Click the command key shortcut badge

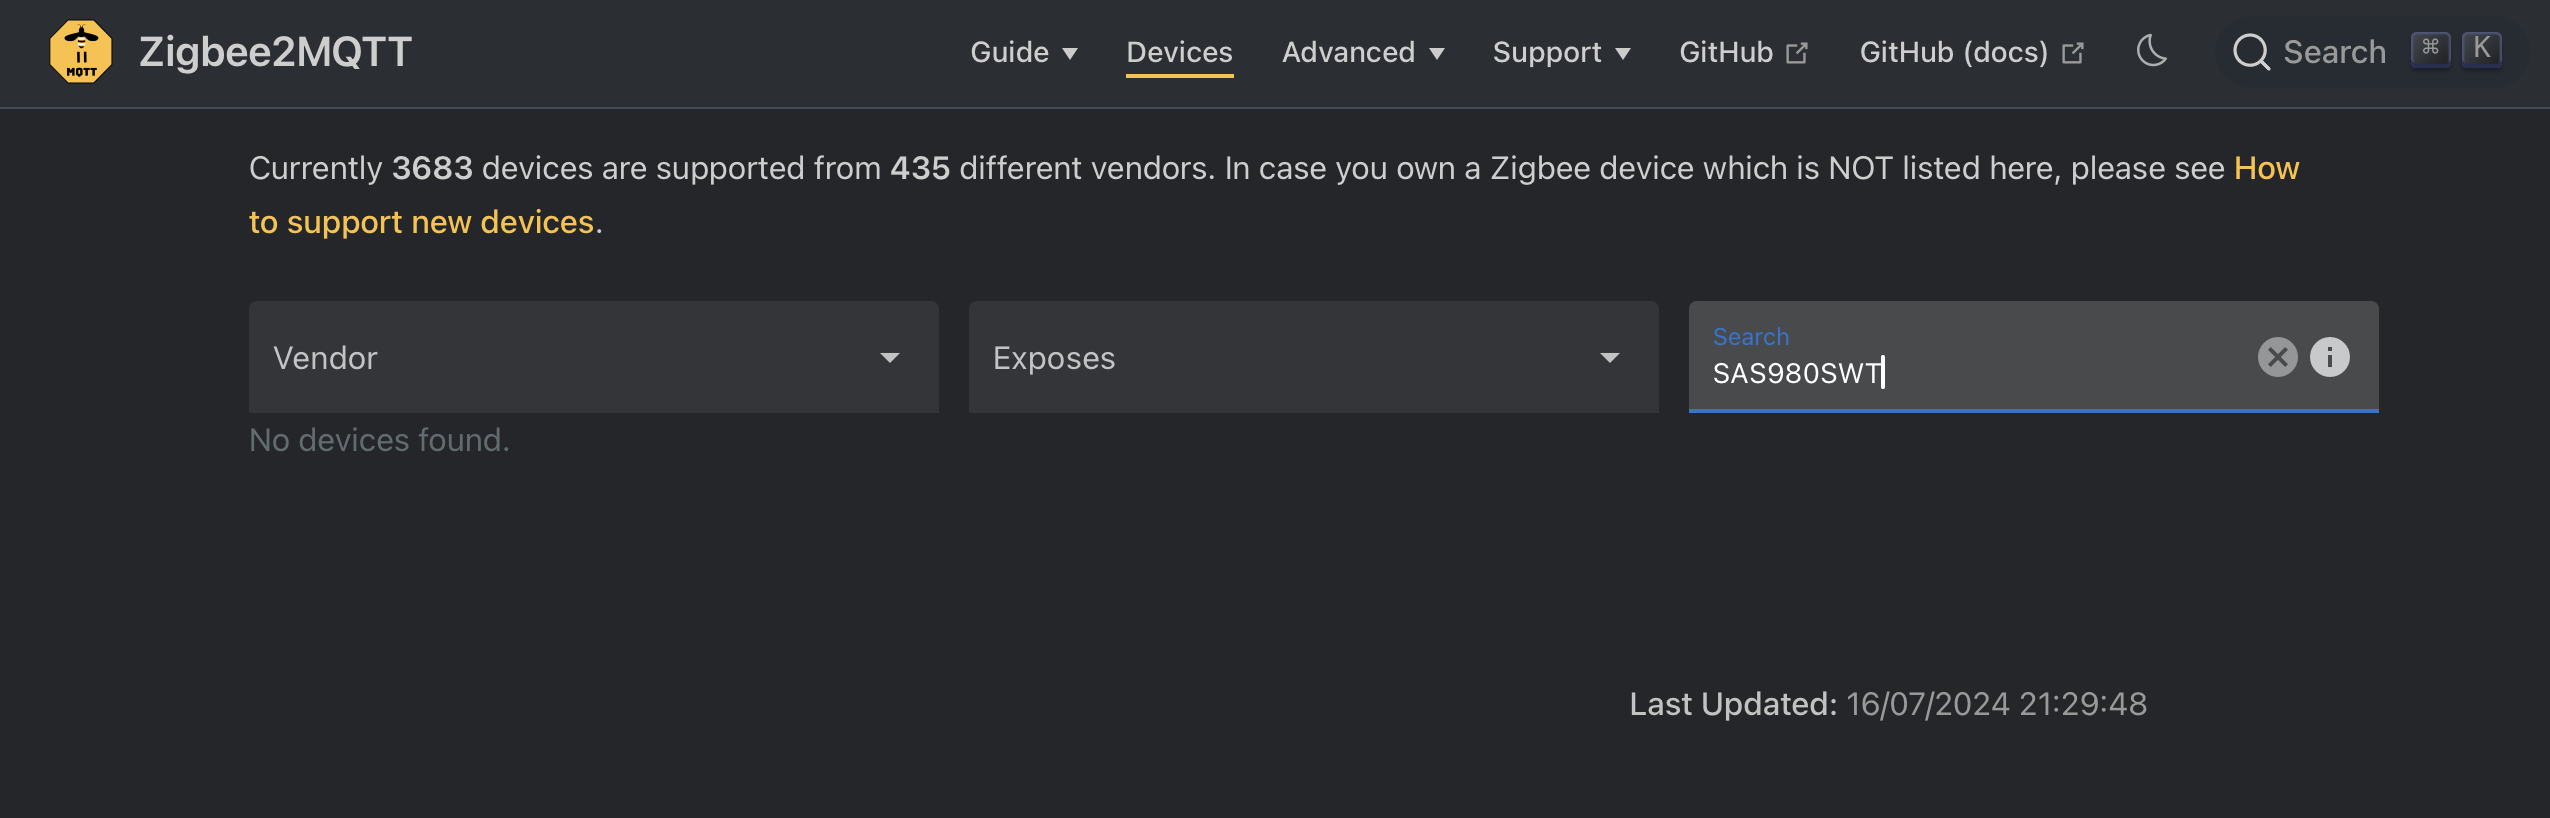tap(2430, 49)
